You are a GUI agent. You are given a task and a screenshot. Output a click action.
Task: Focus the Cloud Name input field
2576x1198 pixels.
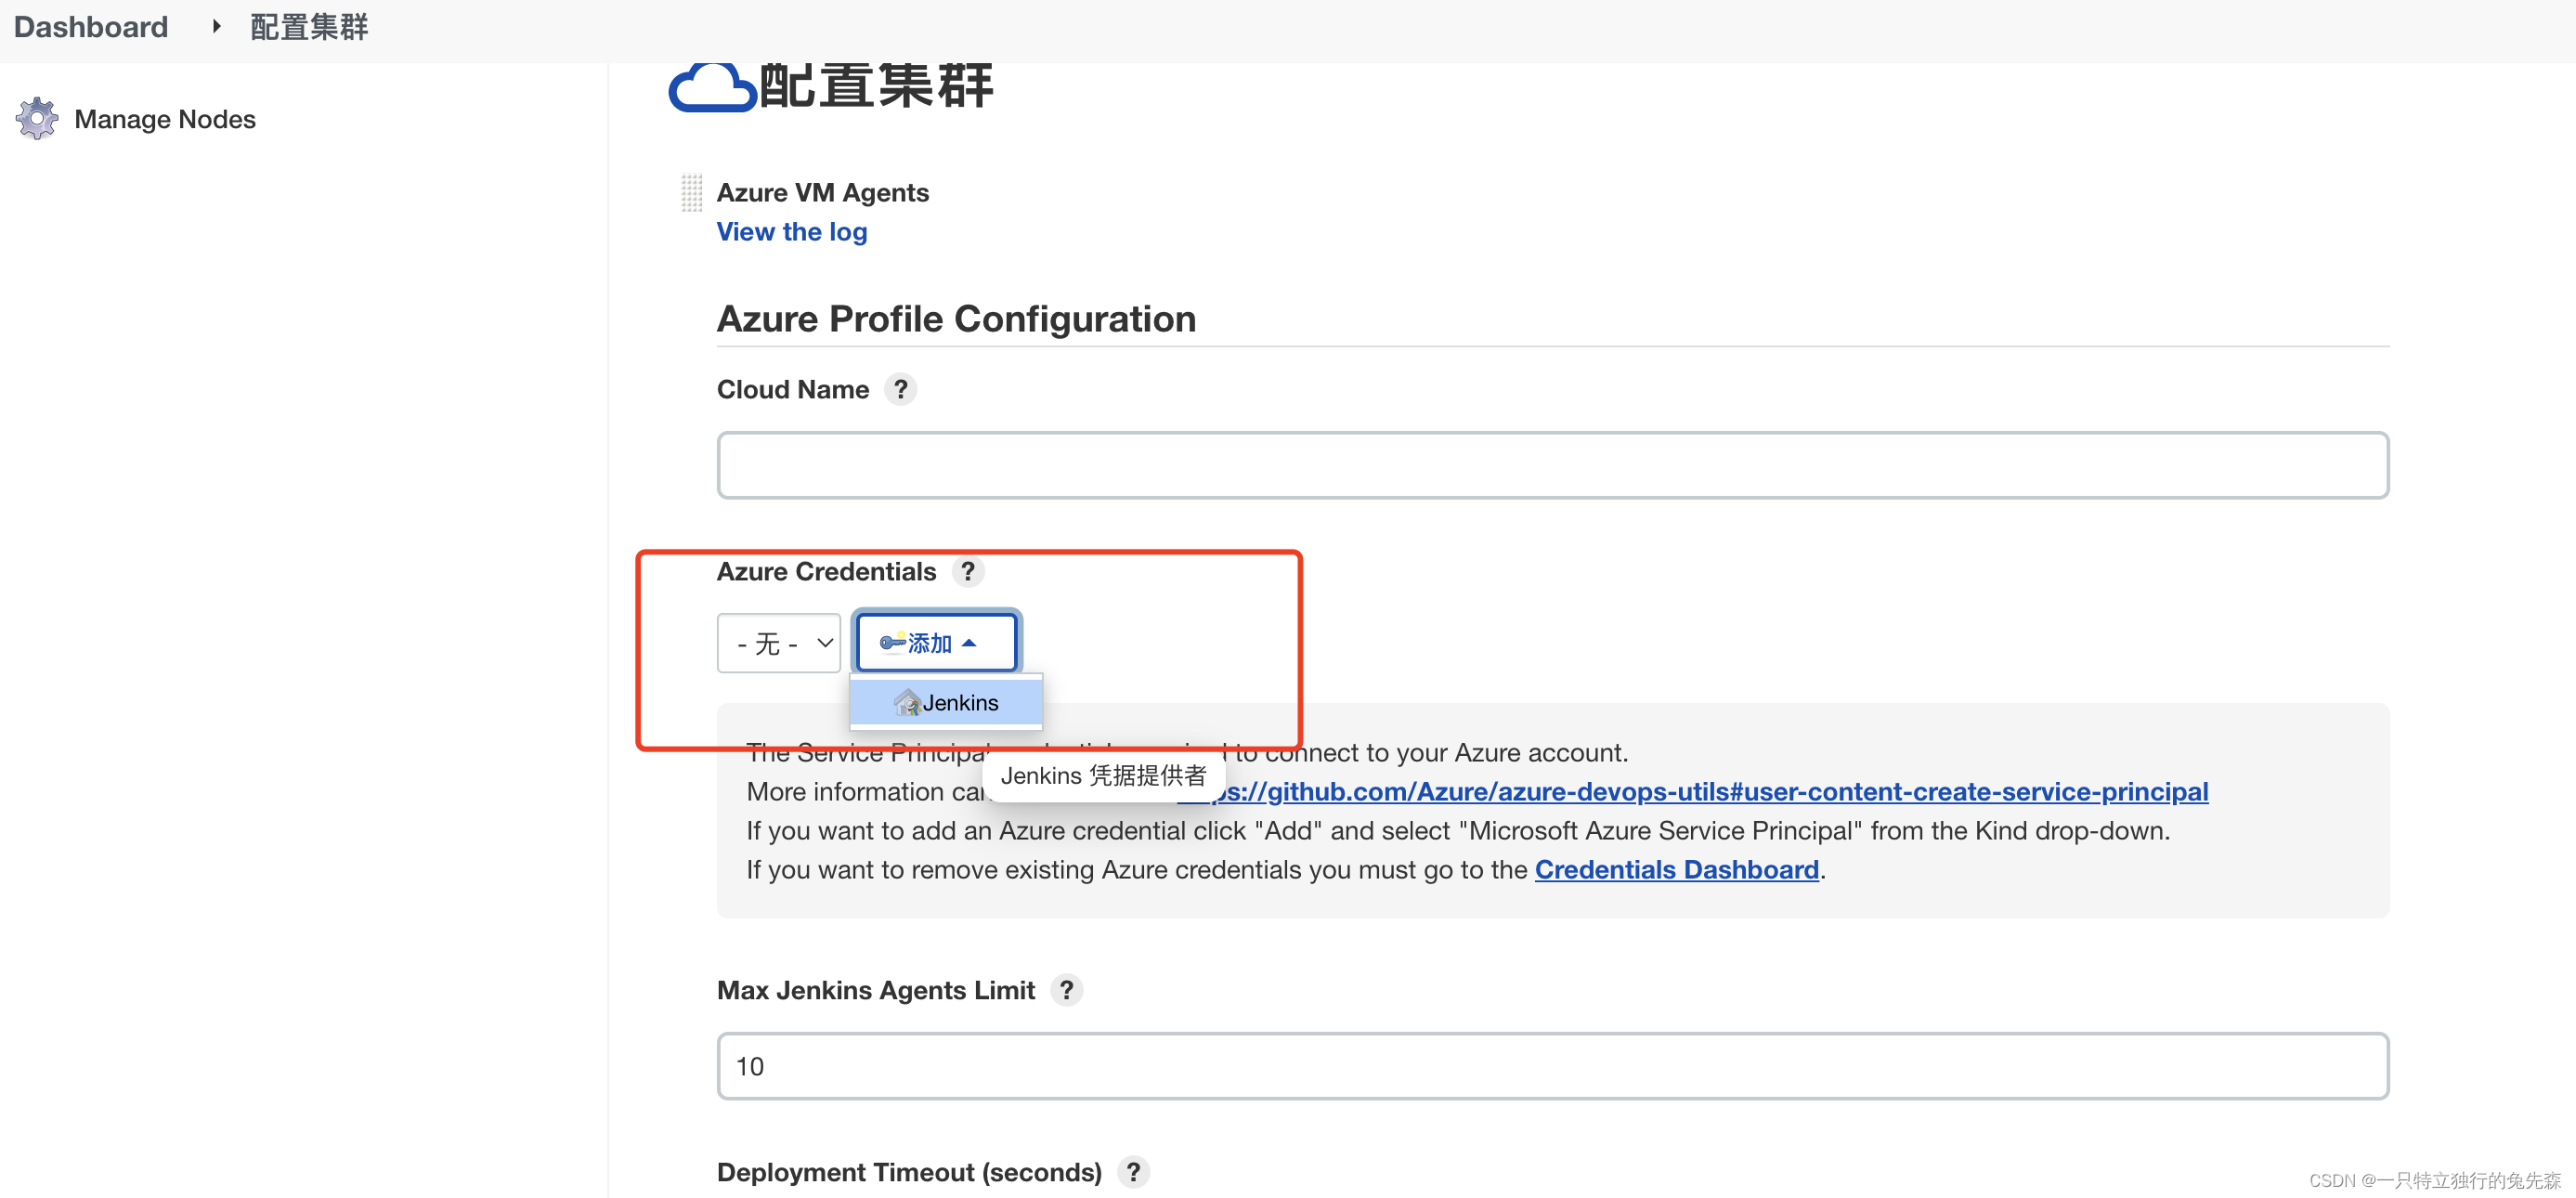pyautogui.click(x=1552, y=465)
